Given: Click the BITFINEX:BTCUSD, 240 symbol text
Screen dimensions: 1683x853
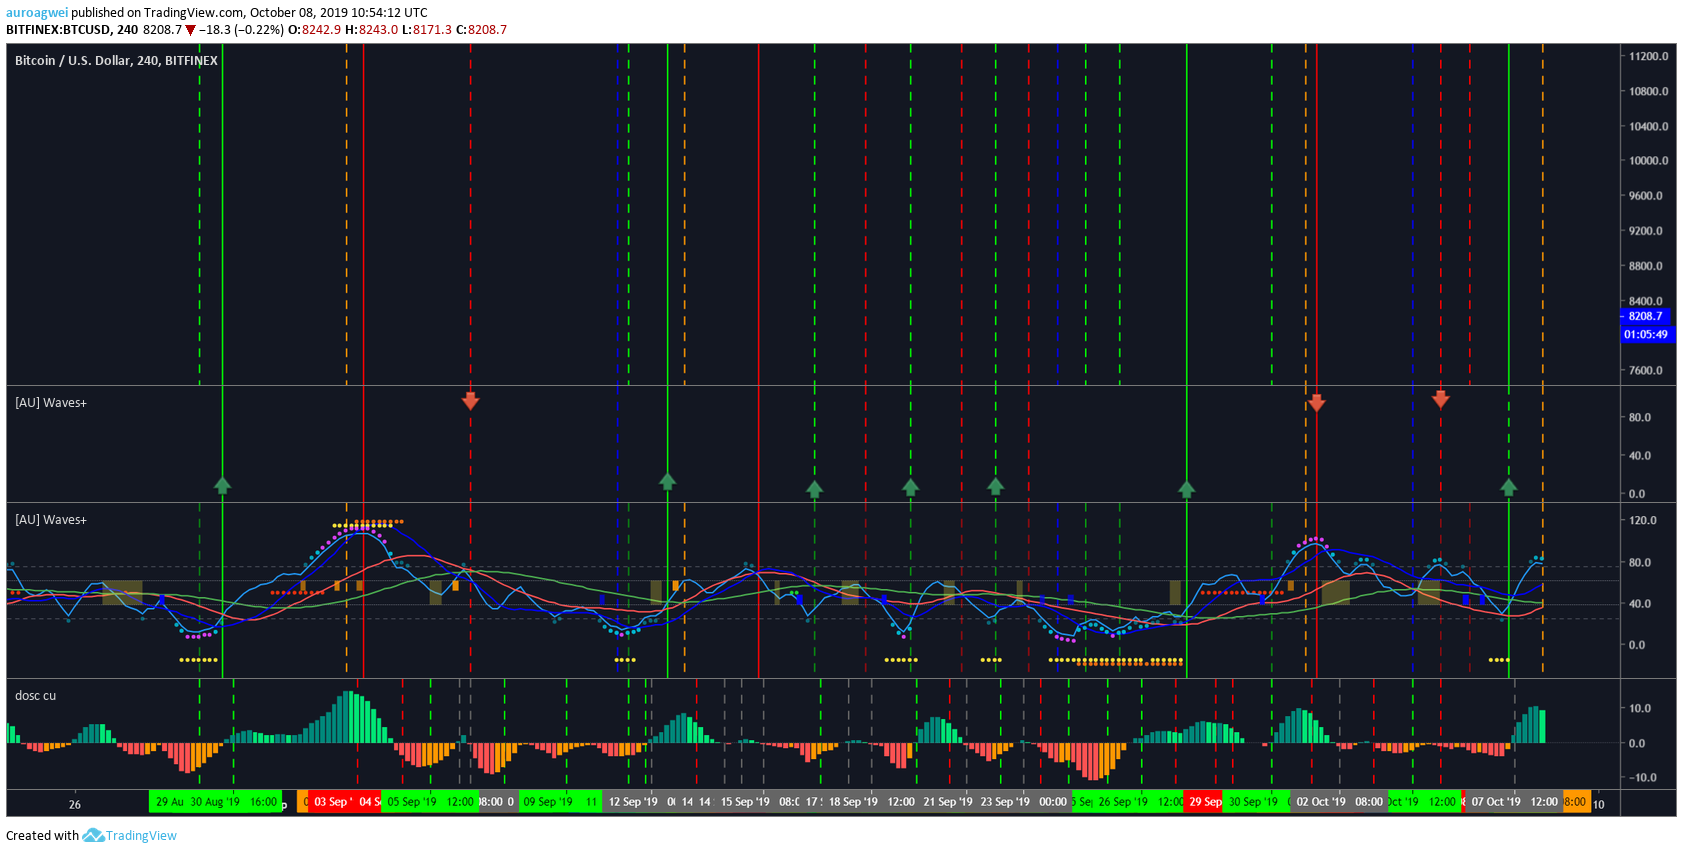Looking at the screenshot, I should point(72,30).
